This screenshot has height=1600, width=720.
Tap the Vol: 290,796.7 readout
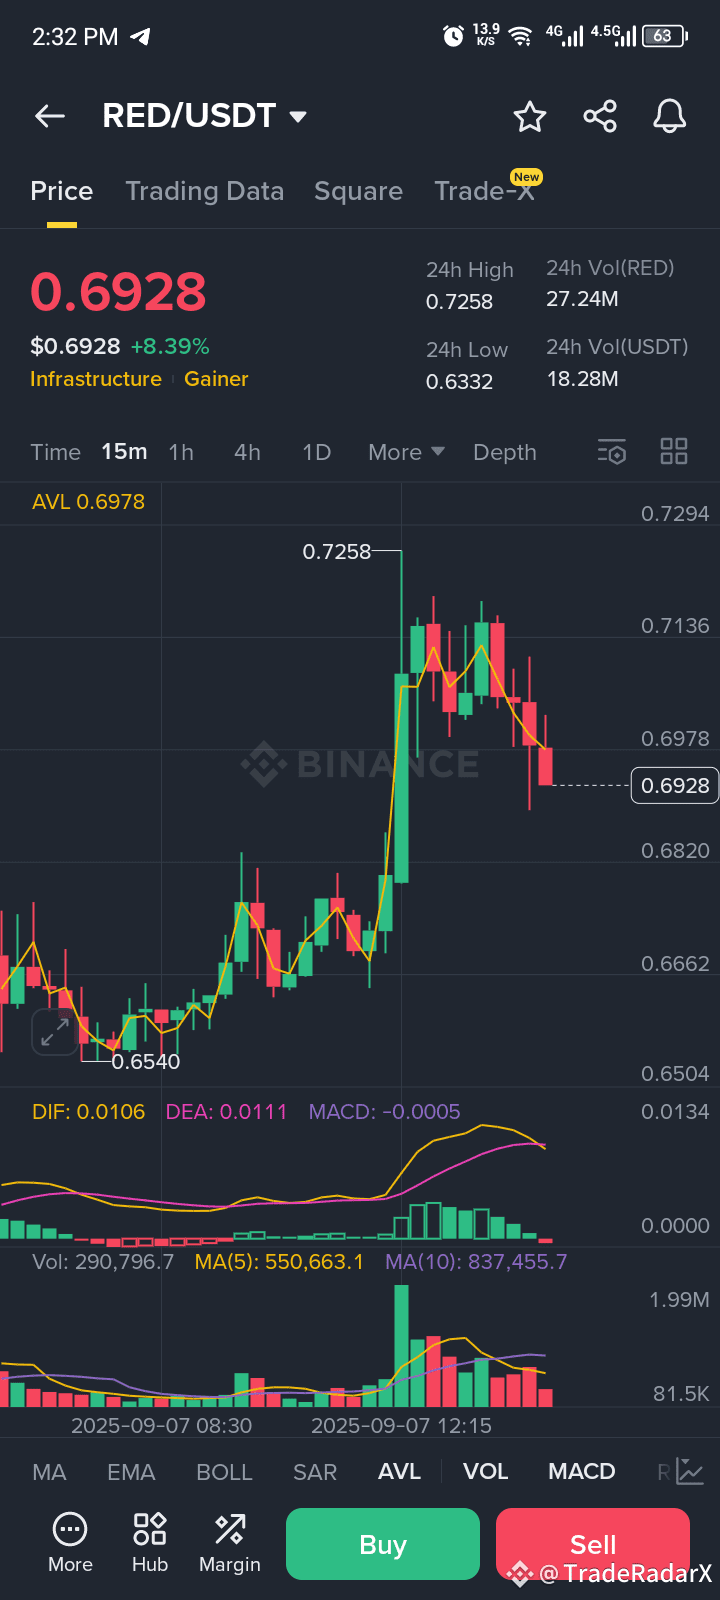(x=103, y=1262)
